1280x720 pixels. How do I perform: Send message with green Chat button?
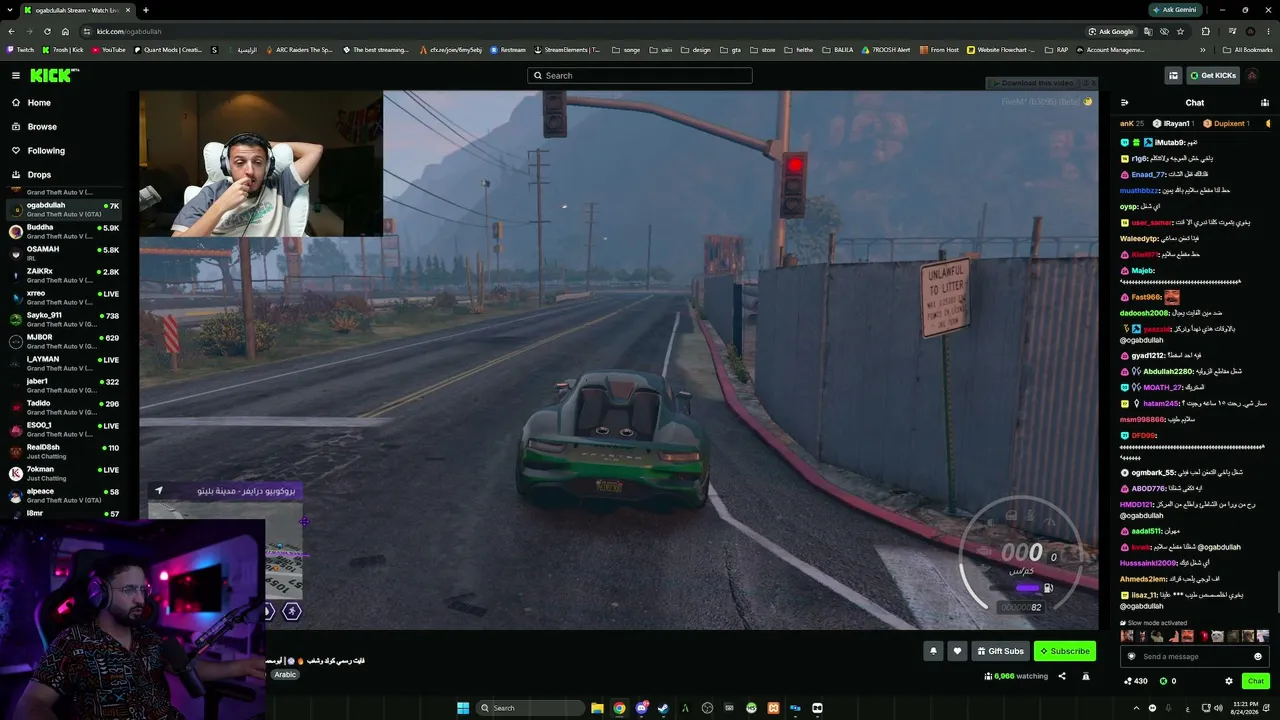click(x=1256, y=681)
